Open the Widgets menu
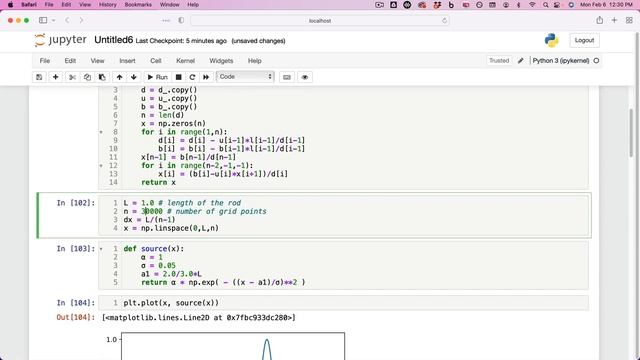This screenshot has height=360, width=640. 221,61
